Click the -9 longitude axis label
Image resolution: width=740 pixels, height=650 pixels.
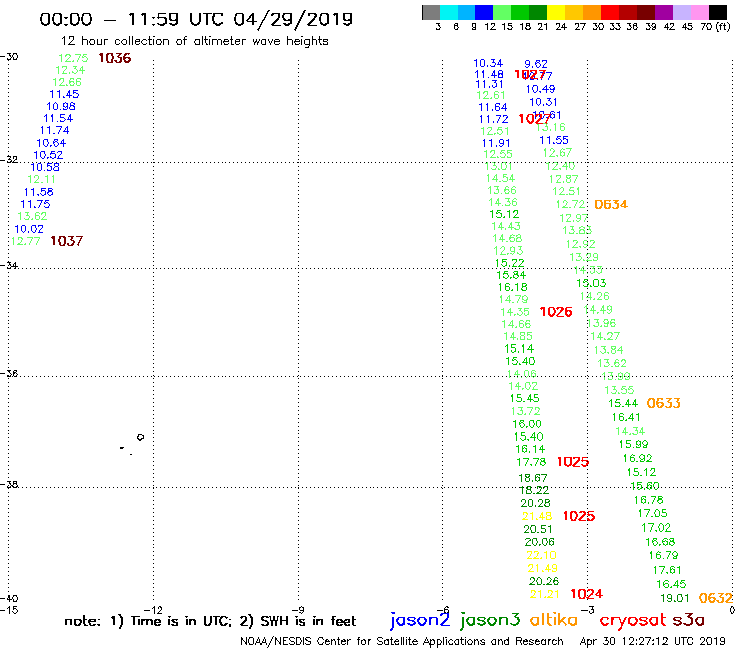coord(298,610)
